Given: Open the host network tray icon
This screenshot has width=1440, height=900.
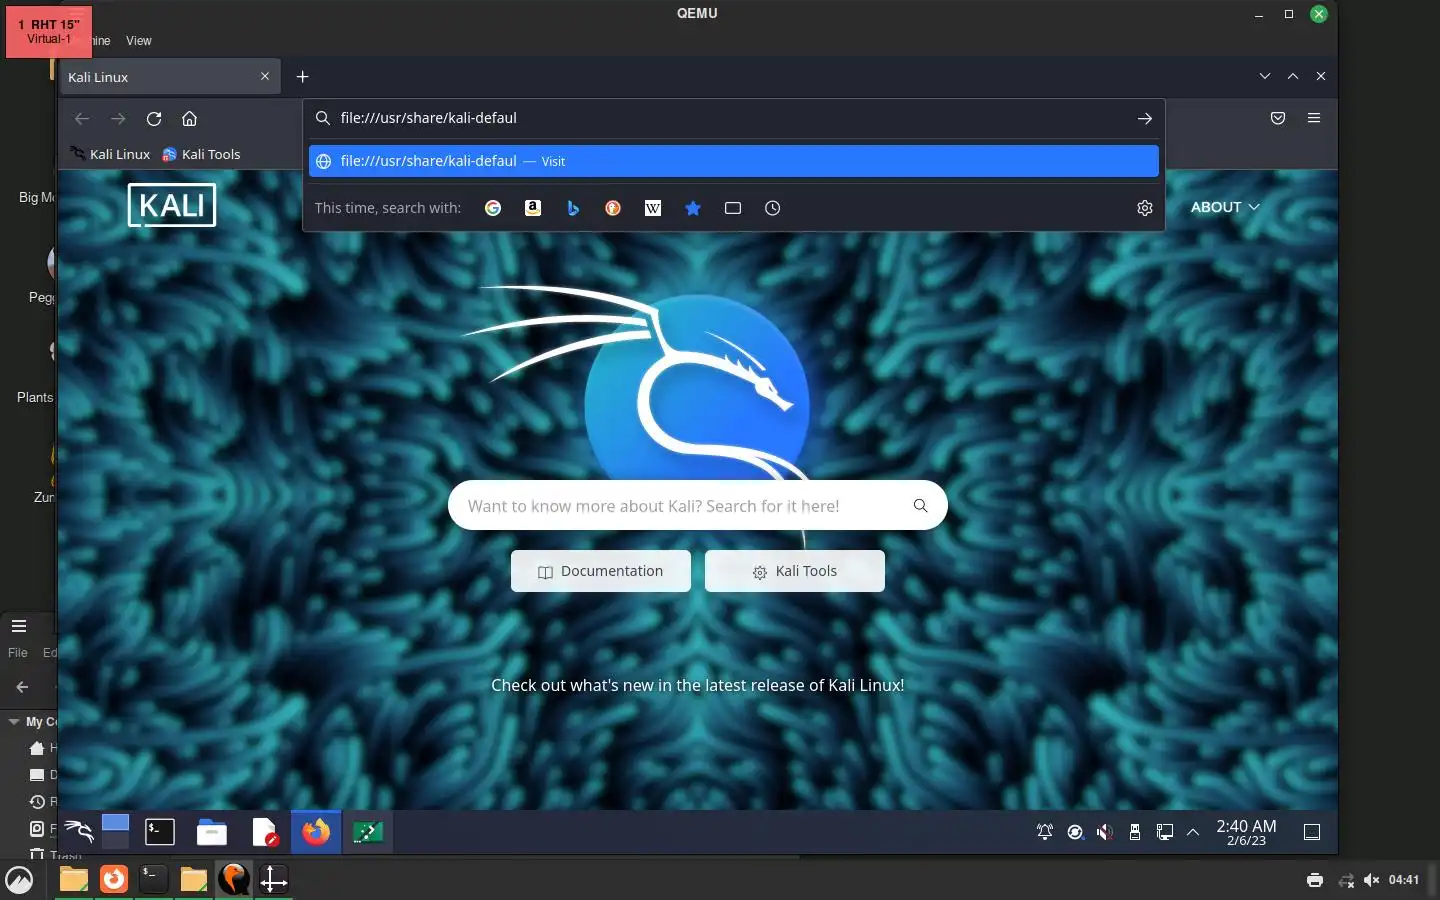Looking at the screenshot, I should 1346,880.
